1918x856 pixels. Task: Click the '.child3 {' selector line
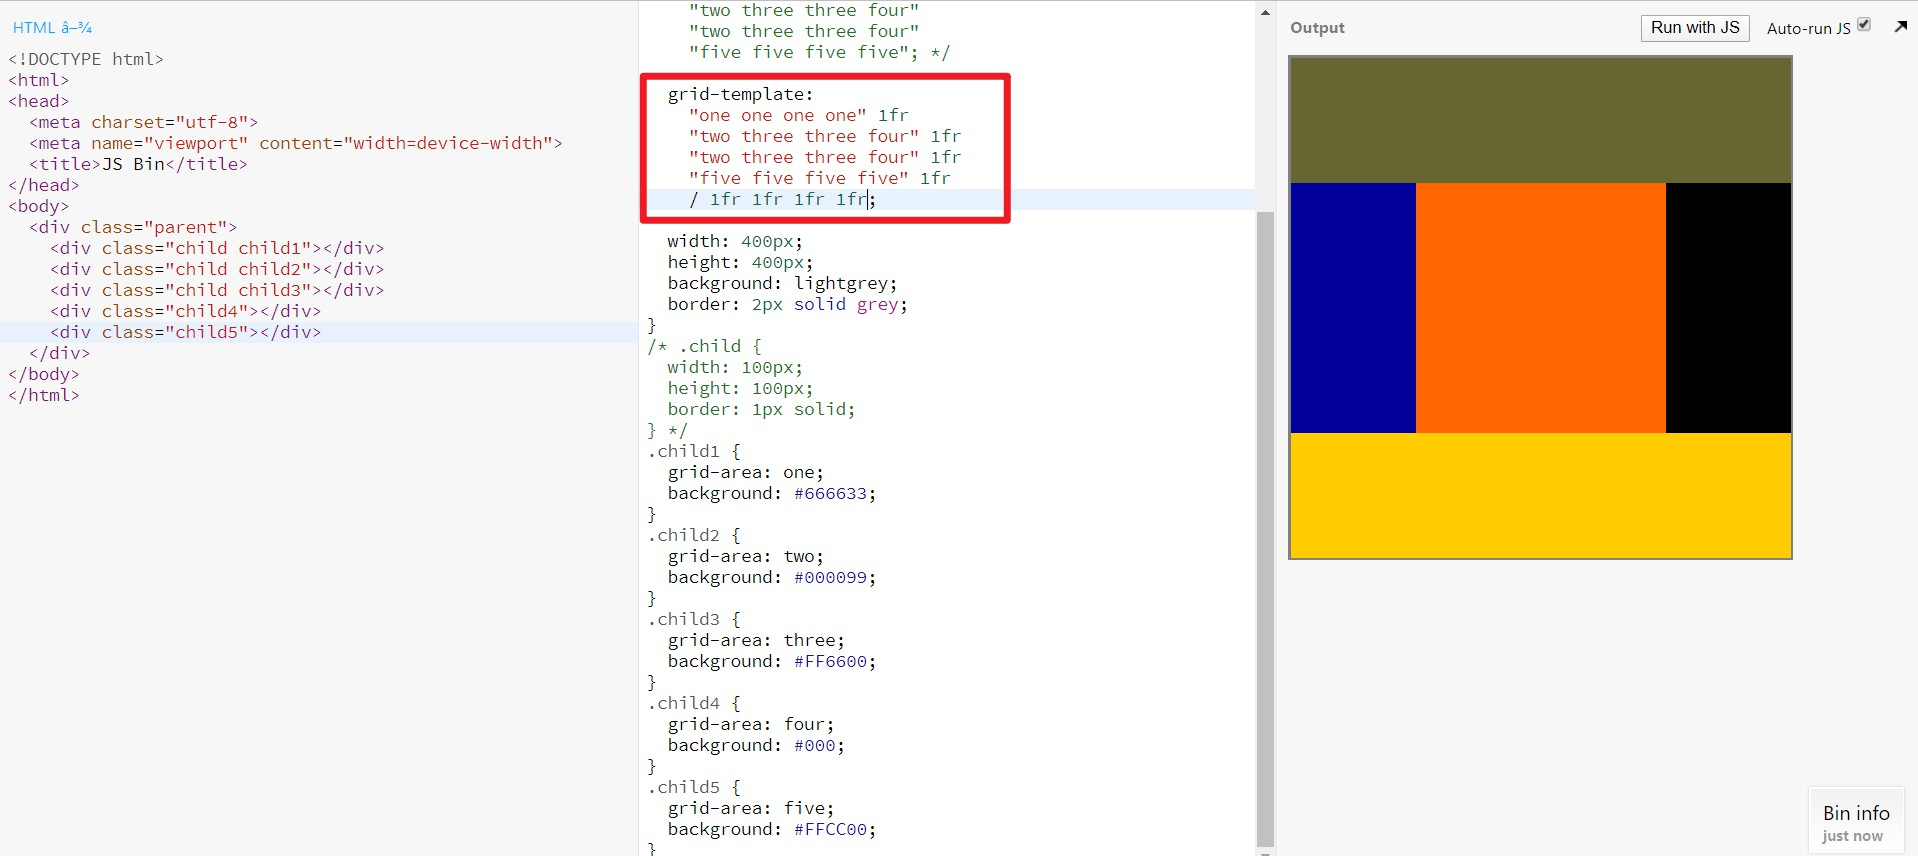694,619
